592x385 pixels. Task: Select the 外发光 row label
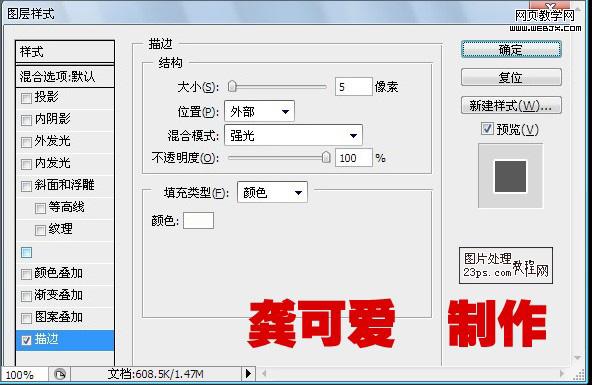[x=52, y=141]
